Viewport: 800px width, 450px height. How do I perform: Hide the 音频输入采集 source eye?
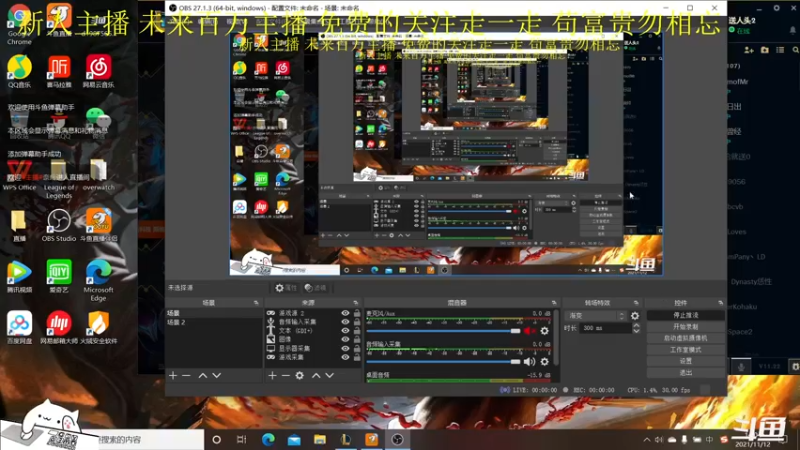[x=345, y=322]
